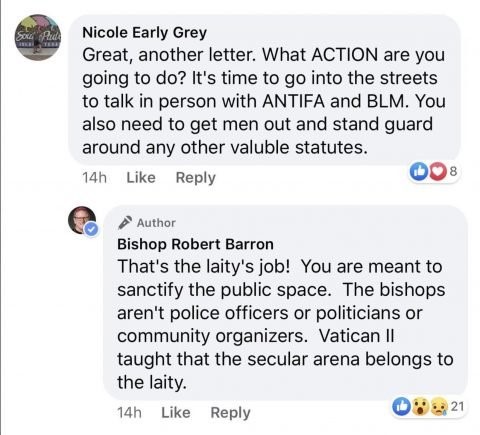Click the 14h timestamp on Nicole's comment

(94, 178)
